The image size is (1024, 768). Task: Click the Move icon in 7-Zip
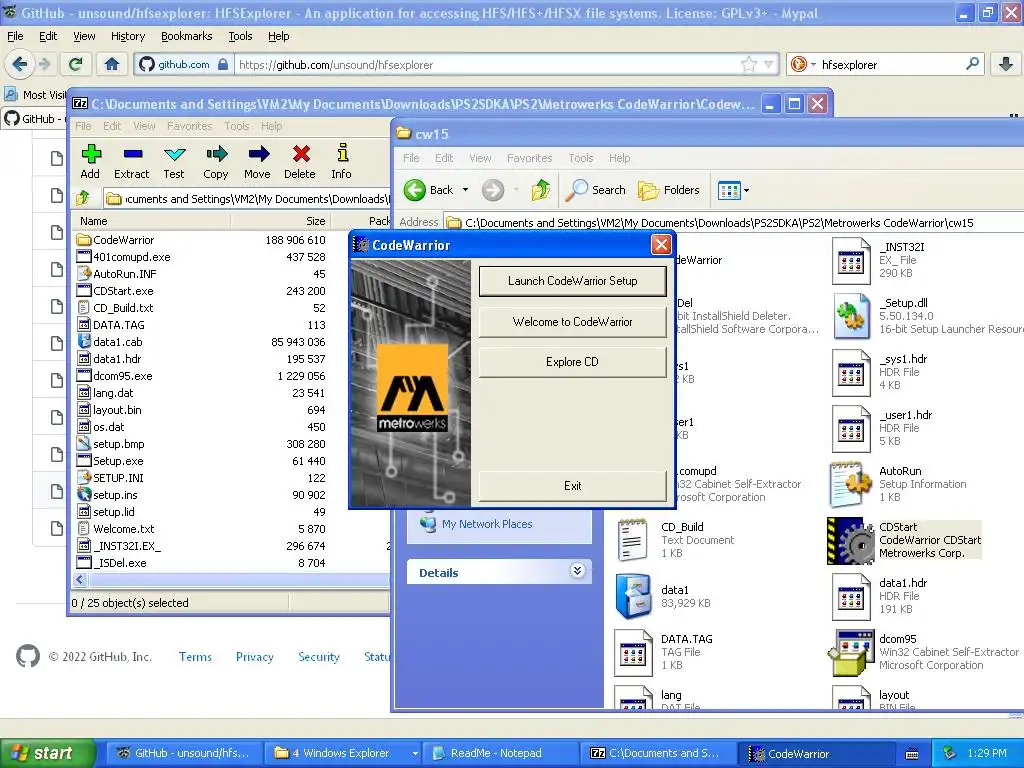[257, 155]
